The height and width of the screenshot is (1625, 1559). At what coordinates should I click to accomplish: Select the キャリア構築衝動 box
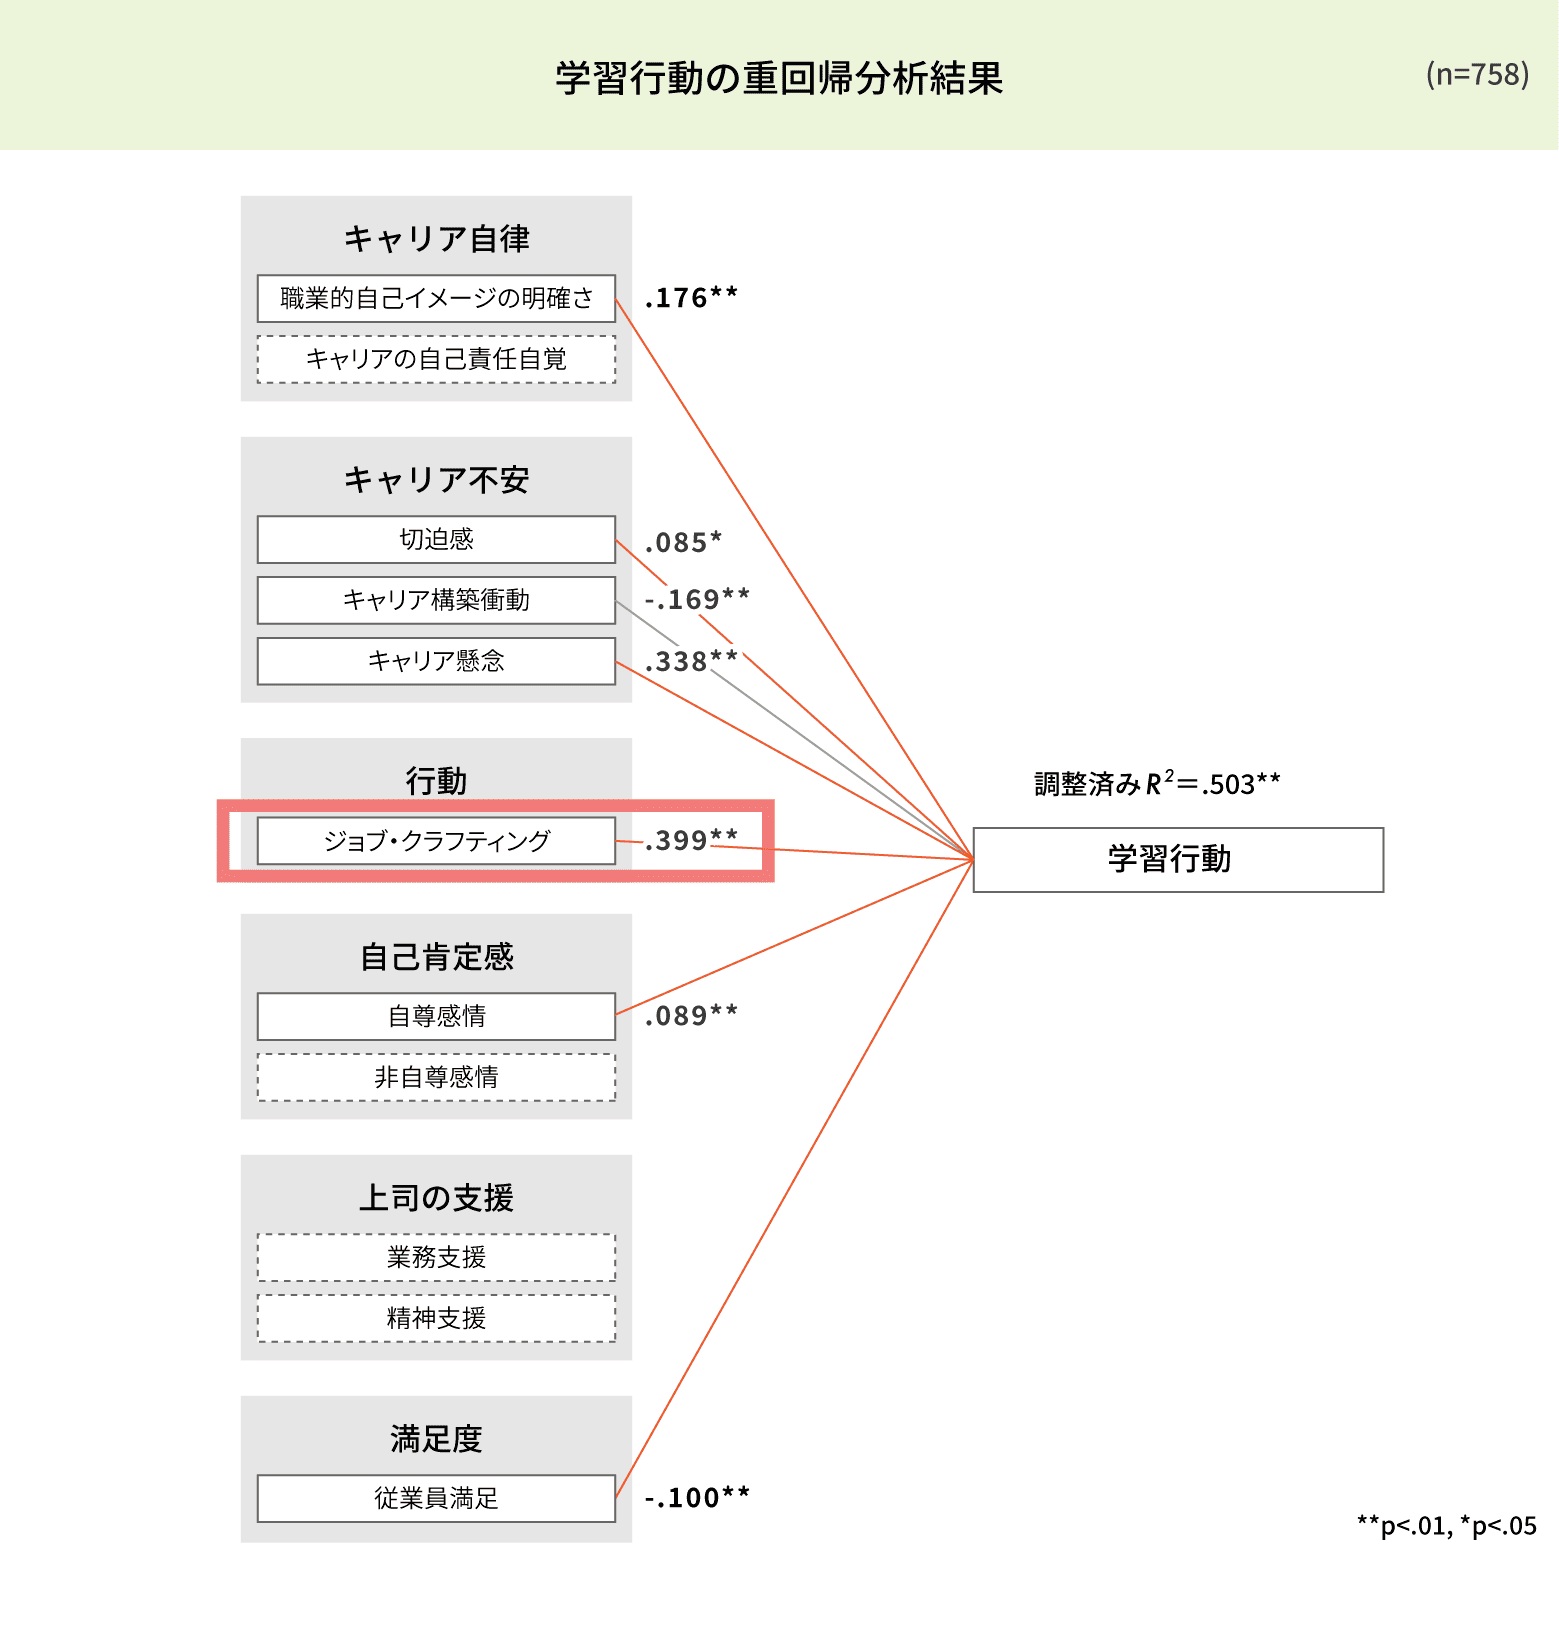436,600
